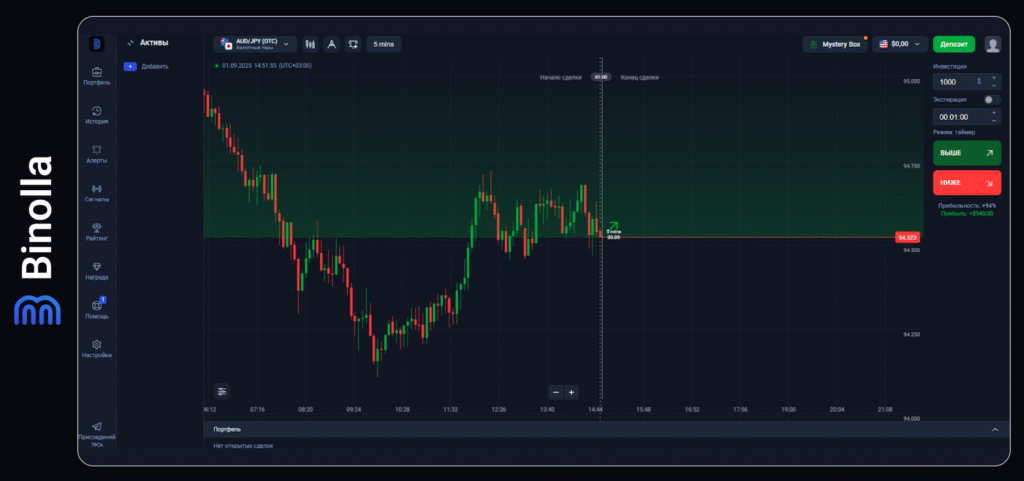Viewport: 1024px width, 481px height.
Task: Open the Рейтинг trophy icon
Action: (x=97, y=231)
